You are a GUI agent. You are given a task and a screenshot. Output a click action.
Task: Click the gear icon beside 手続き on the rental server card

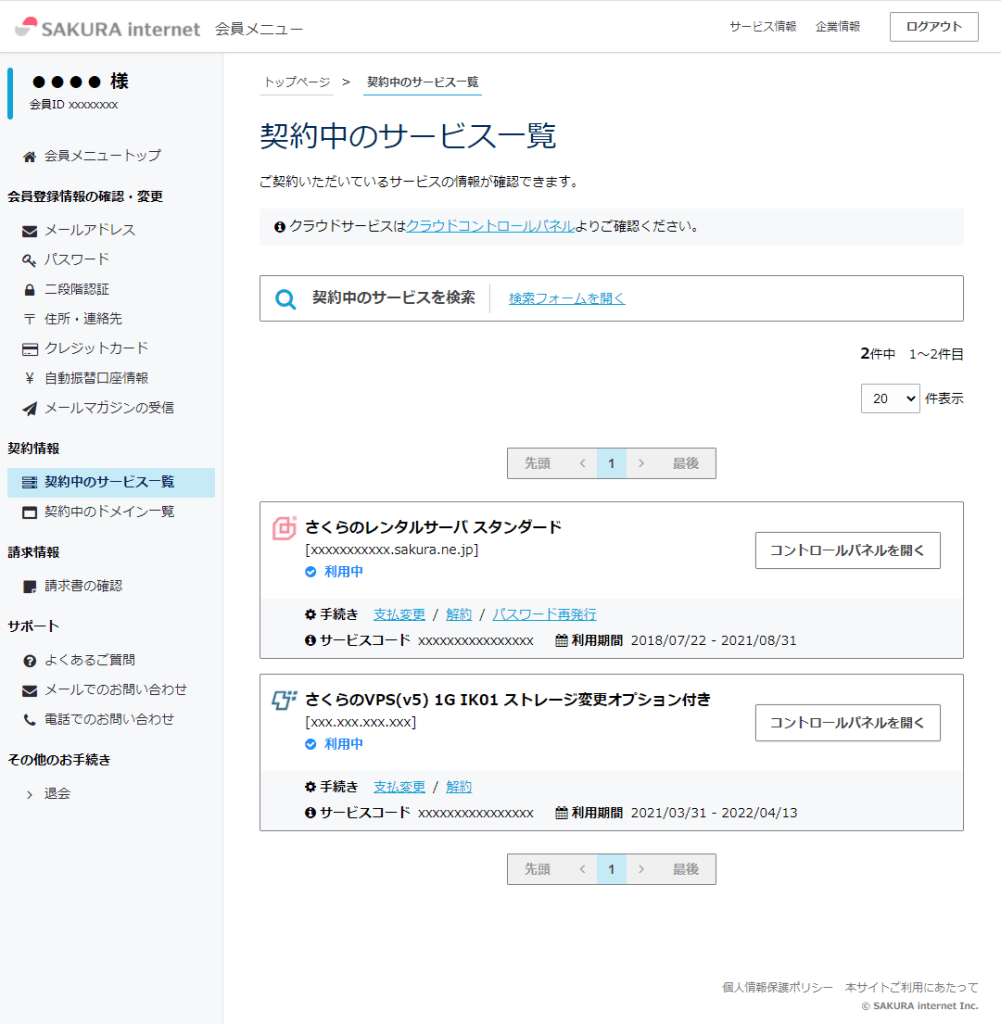coord(310,615)
